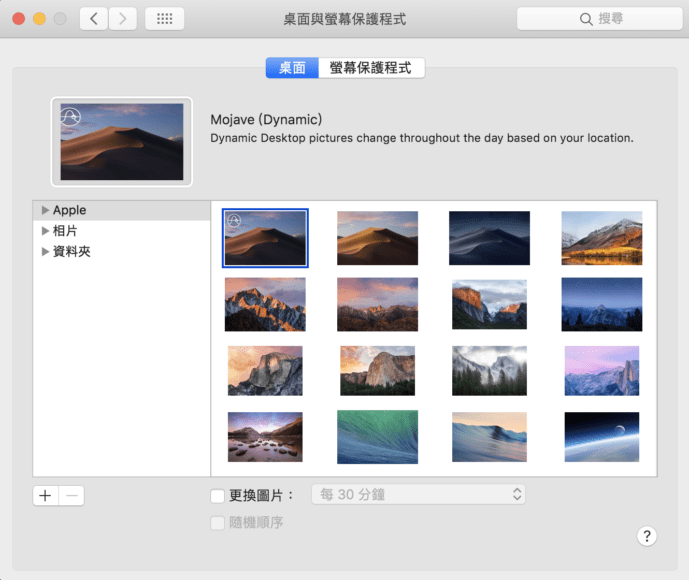Select the Sierra sunlit jagged peaks wallpaper
Viewport: 689px width, 580px height.
pos(265,304)
